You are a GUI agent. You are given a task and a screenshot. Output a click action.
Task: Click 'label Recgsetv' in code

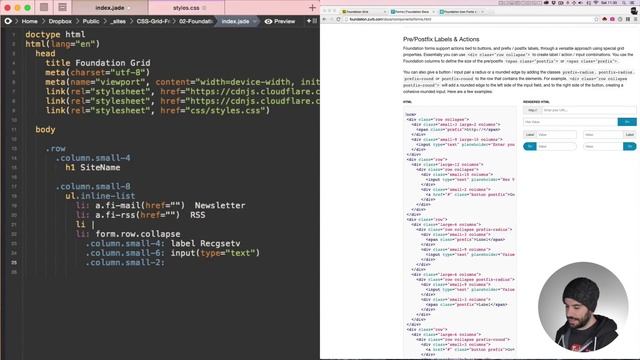click(x=205, y=244)
